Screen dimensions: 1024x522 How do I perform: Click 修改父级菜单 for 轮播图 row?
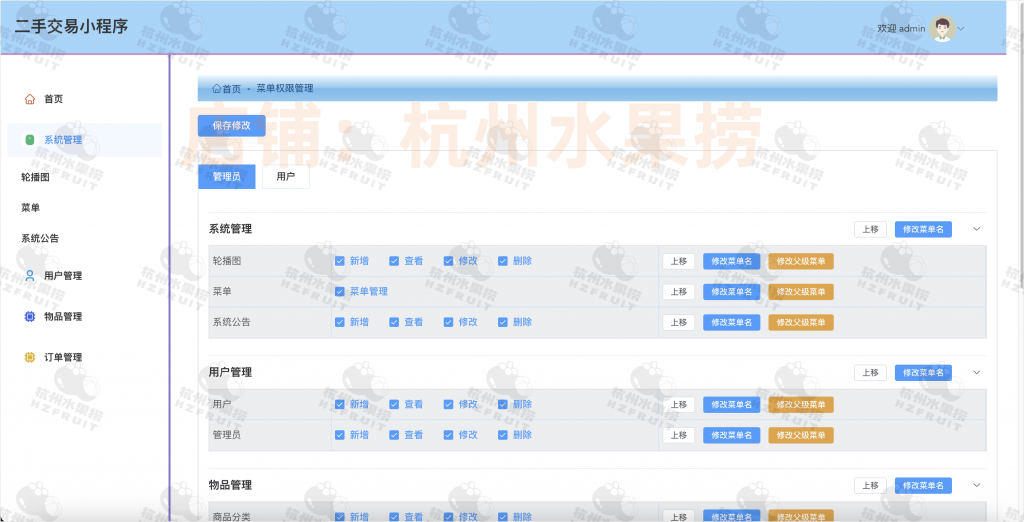tap(800, 261)
